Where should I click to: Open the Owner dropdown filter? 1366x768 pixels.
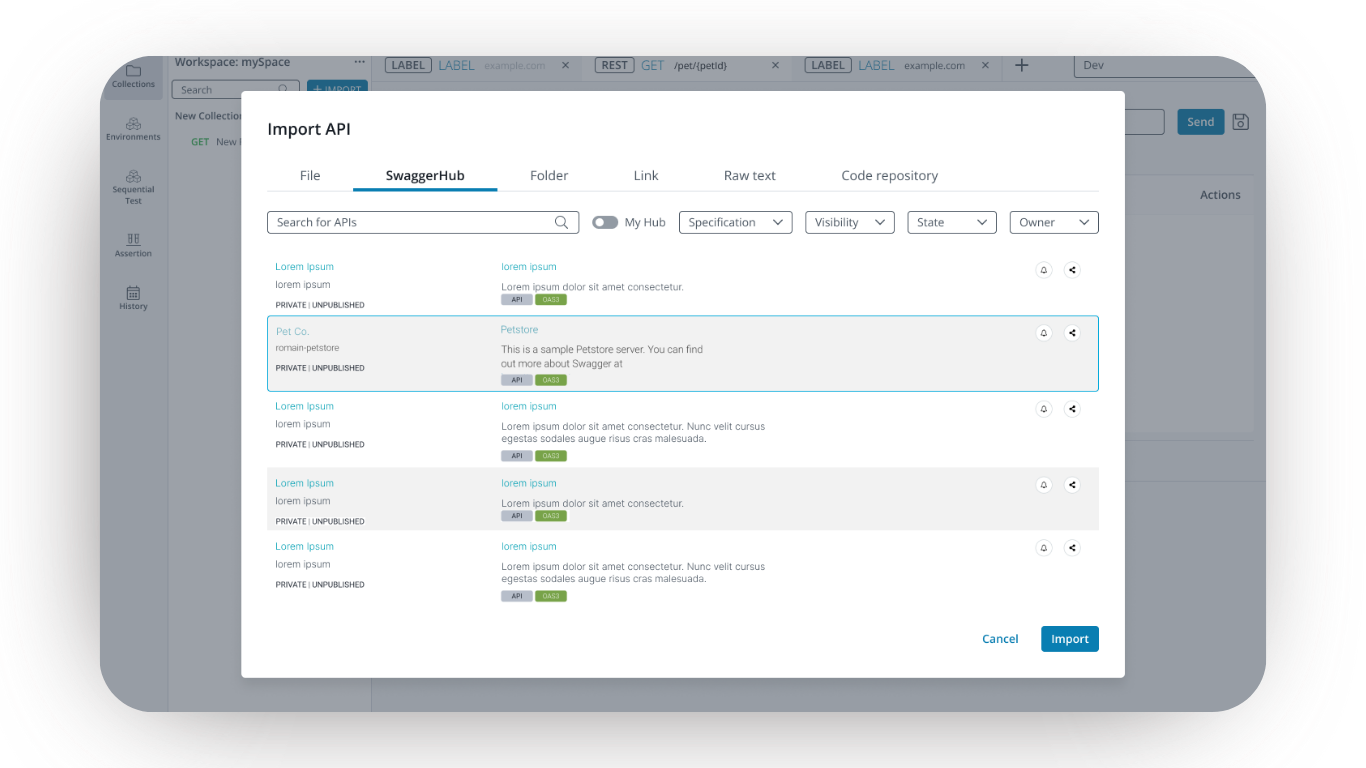[1054, 222]
